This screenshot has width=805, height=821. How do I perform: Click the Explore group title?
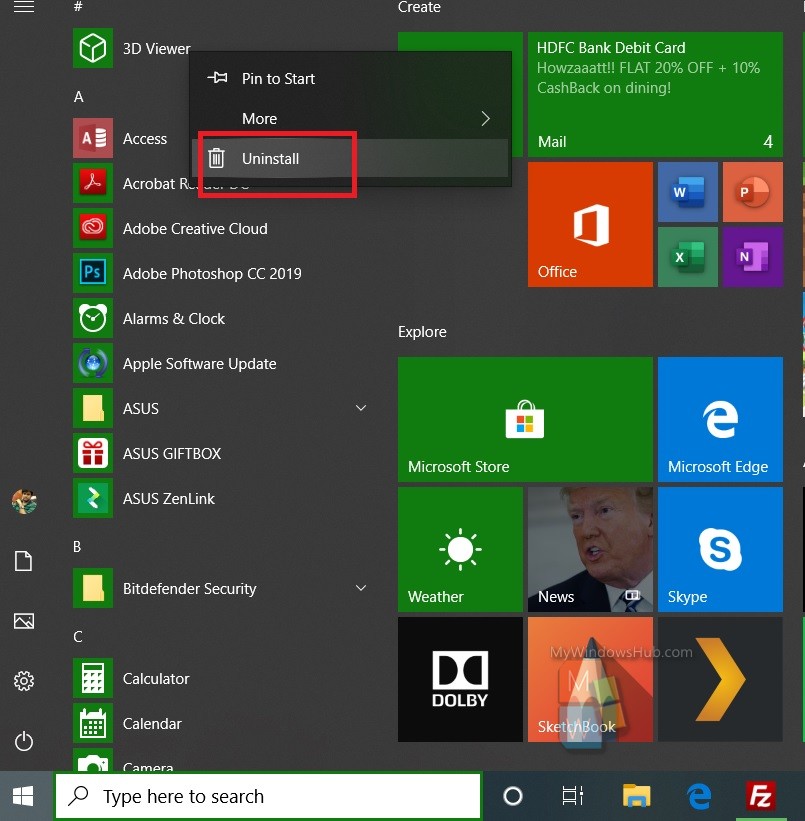422,332
